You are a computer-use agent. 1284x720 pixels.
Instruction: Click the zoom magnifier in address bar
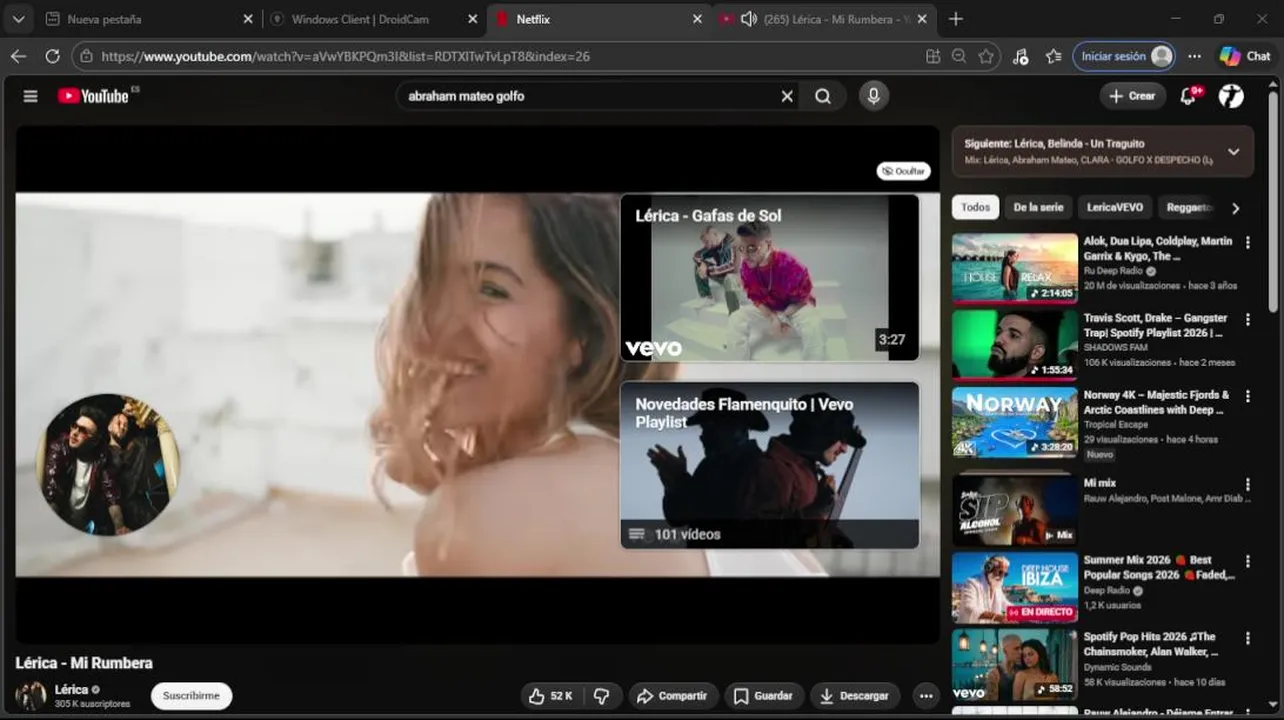(959, 56)
